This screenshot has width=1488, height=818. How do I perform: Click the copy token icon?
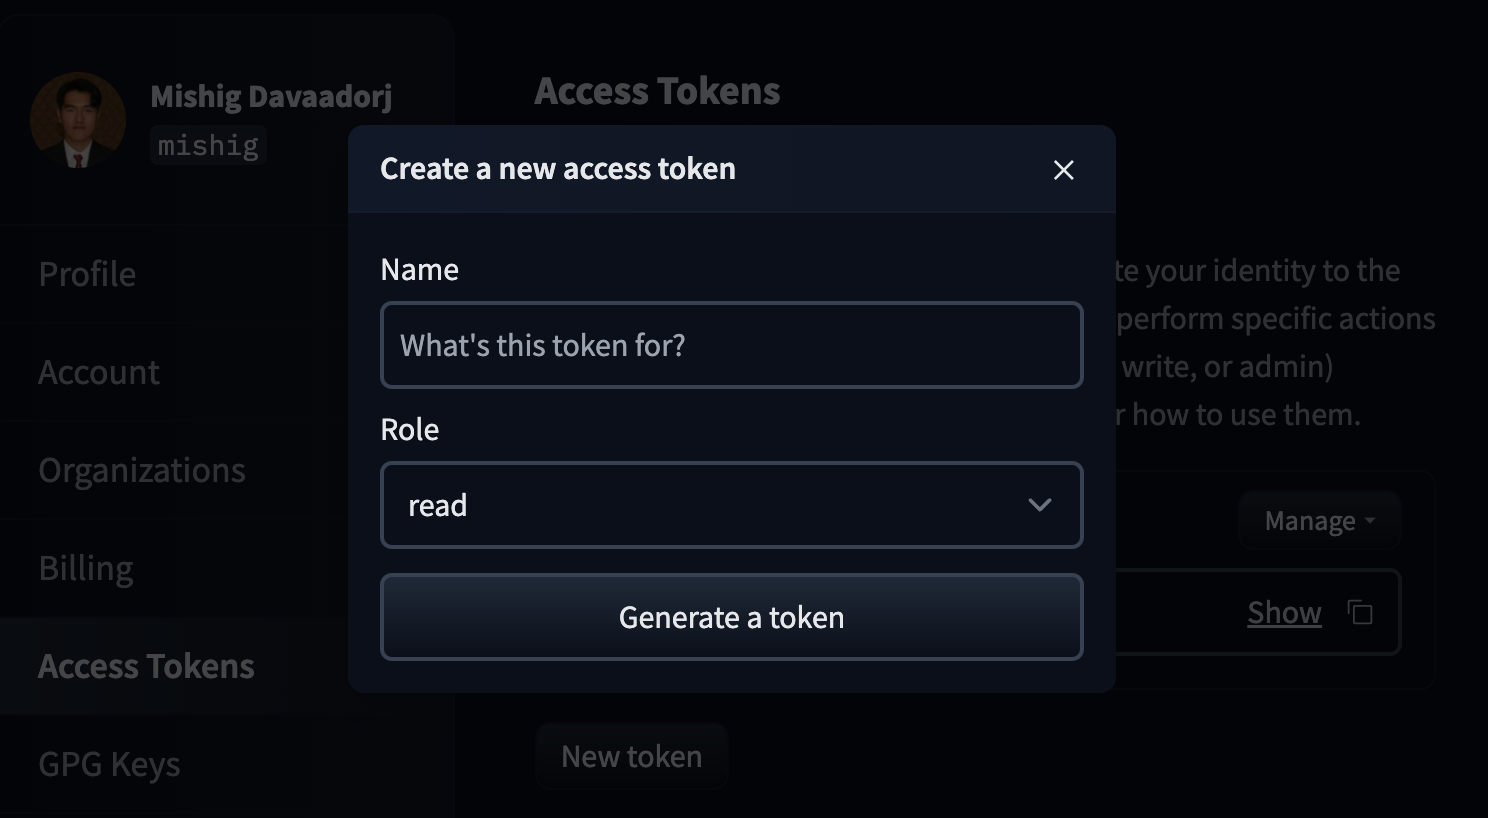pos(1359,612)
